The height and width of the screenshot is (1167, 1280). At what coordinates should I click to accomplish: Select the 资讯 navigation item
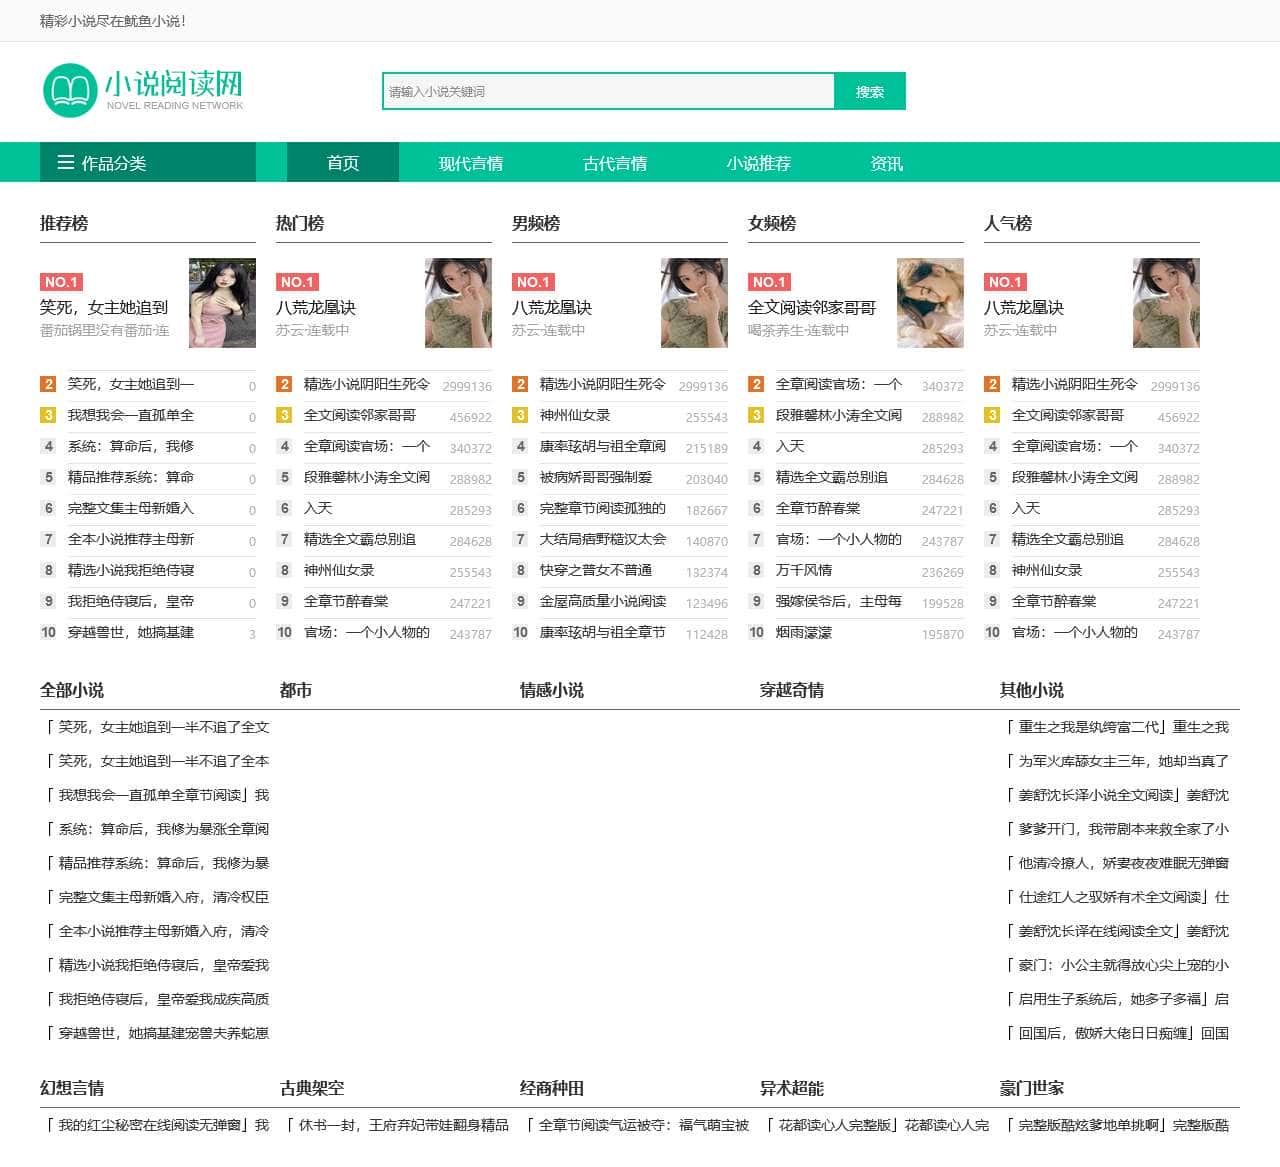[x=887, y=163]
